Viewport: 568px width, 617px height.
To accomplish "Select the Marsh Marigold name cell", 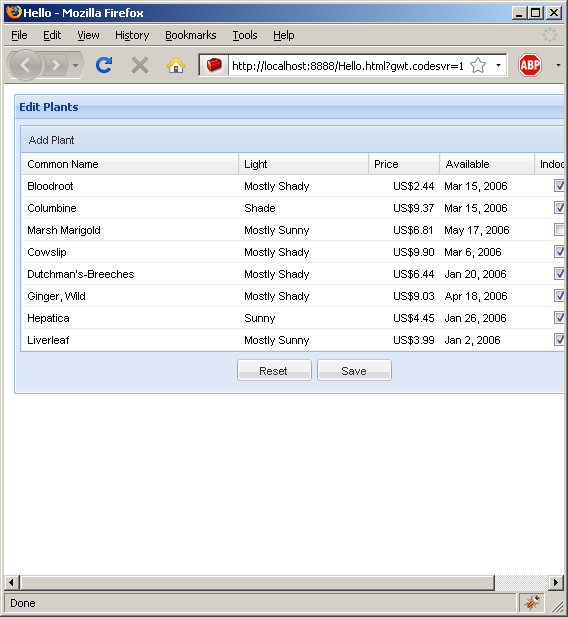I will 130,230.
